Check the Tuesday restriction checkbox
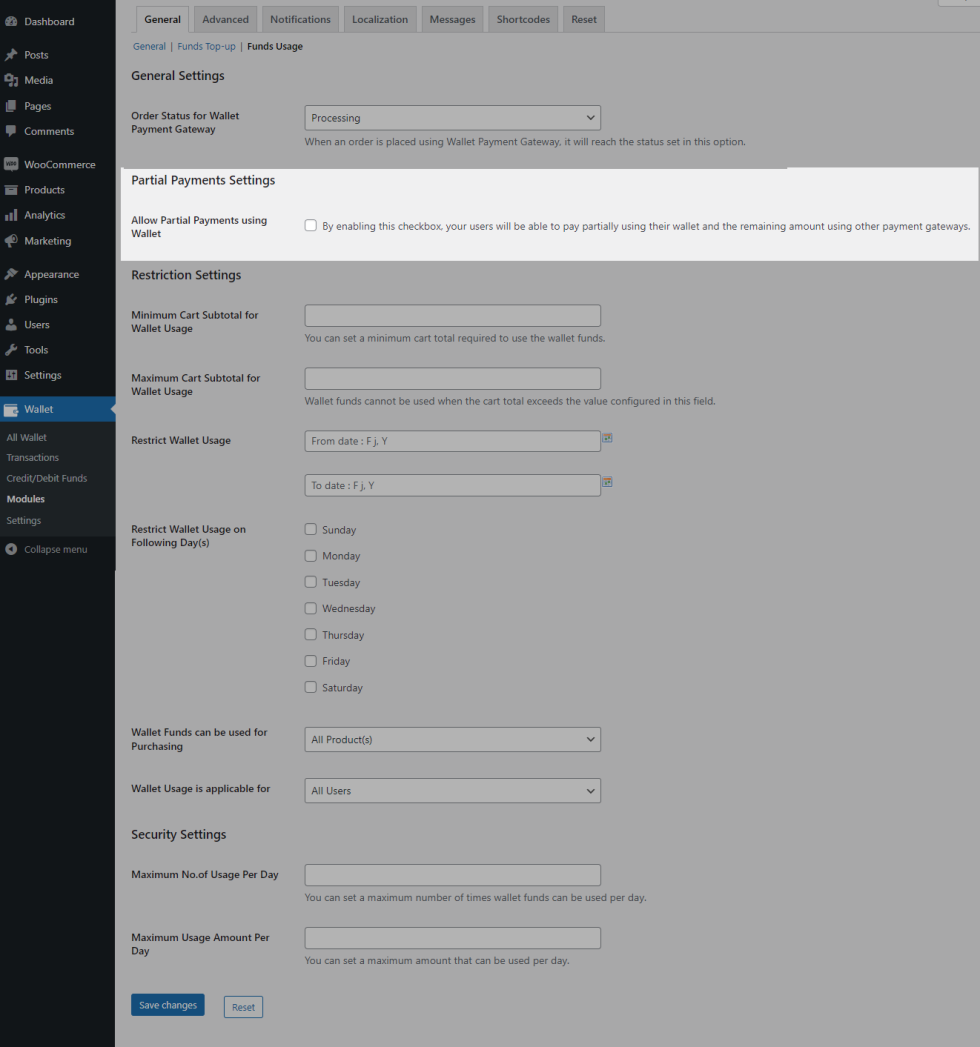Screen dimensions: 980x1047 click(310, 582)
